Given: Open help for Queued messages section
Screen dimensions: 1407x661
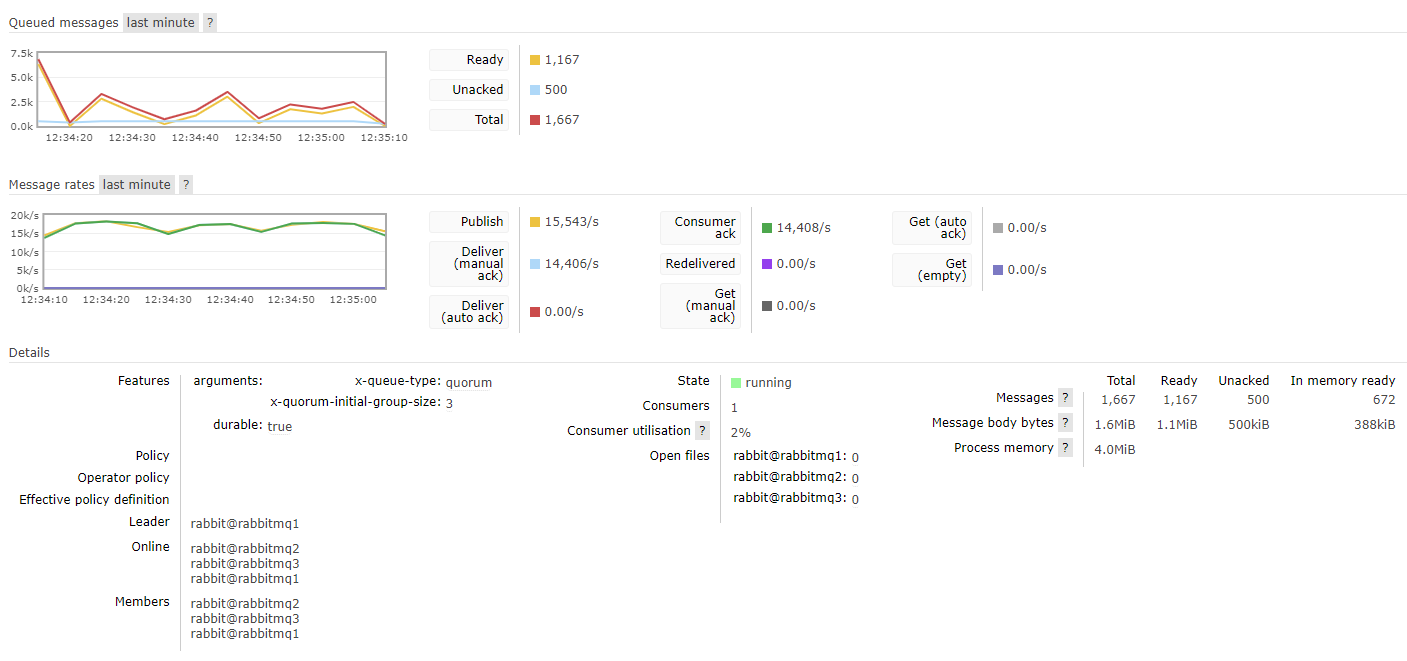Looking at the screenshot, I should (209, 21).
